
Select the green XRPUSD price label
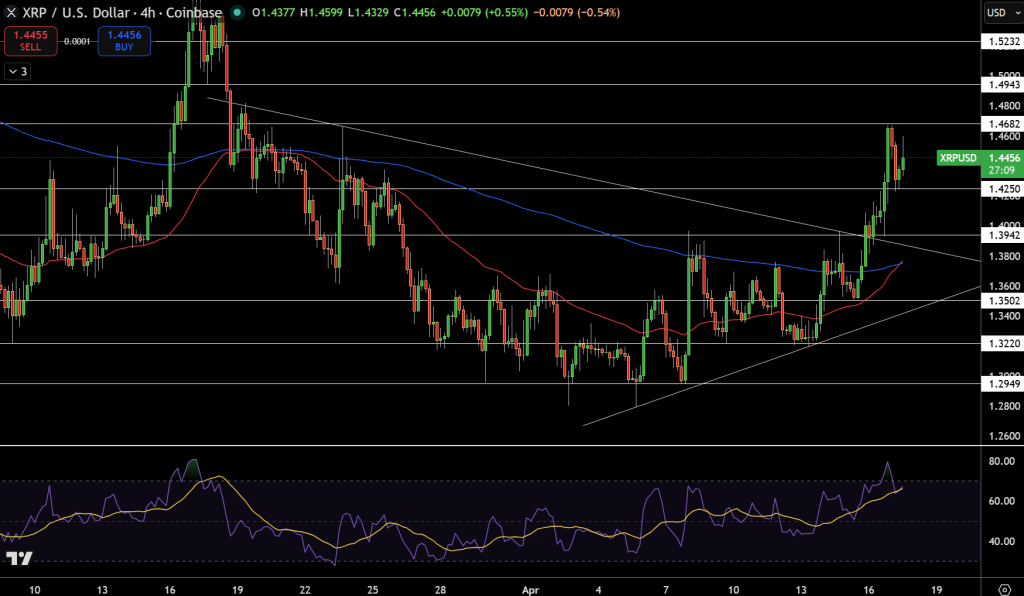pyautogui.click(x=959, y=157)
